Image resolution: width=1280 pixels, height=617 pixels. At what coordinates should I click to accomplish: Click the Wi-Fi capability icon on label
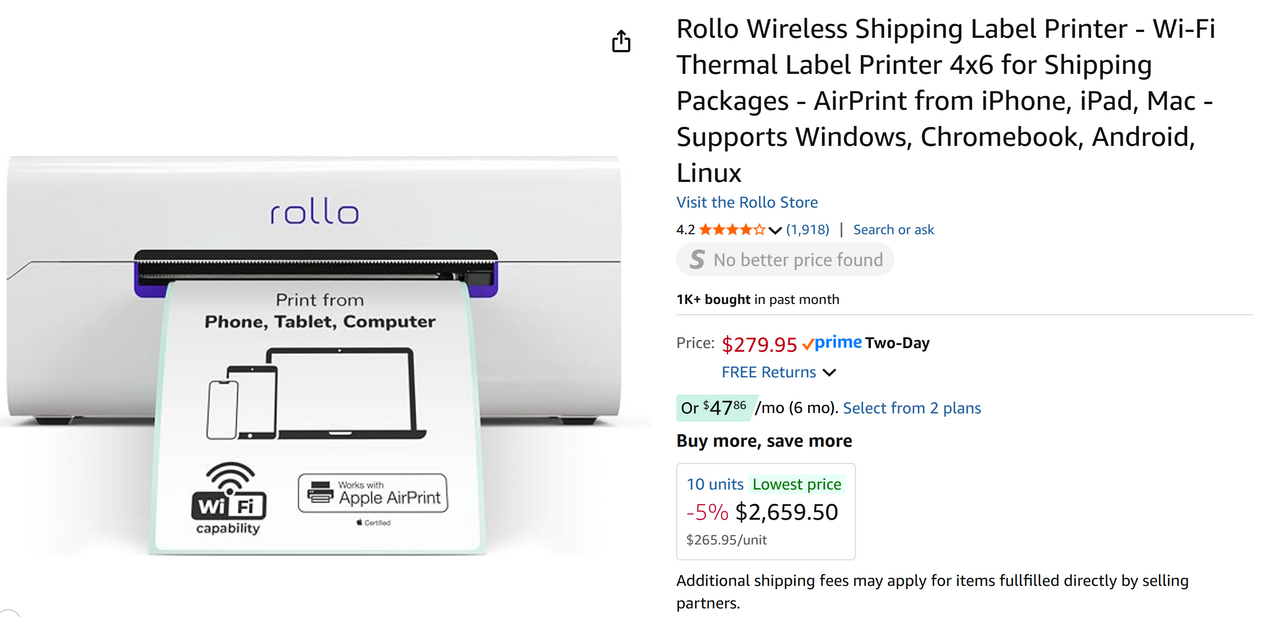click(229, 498)
